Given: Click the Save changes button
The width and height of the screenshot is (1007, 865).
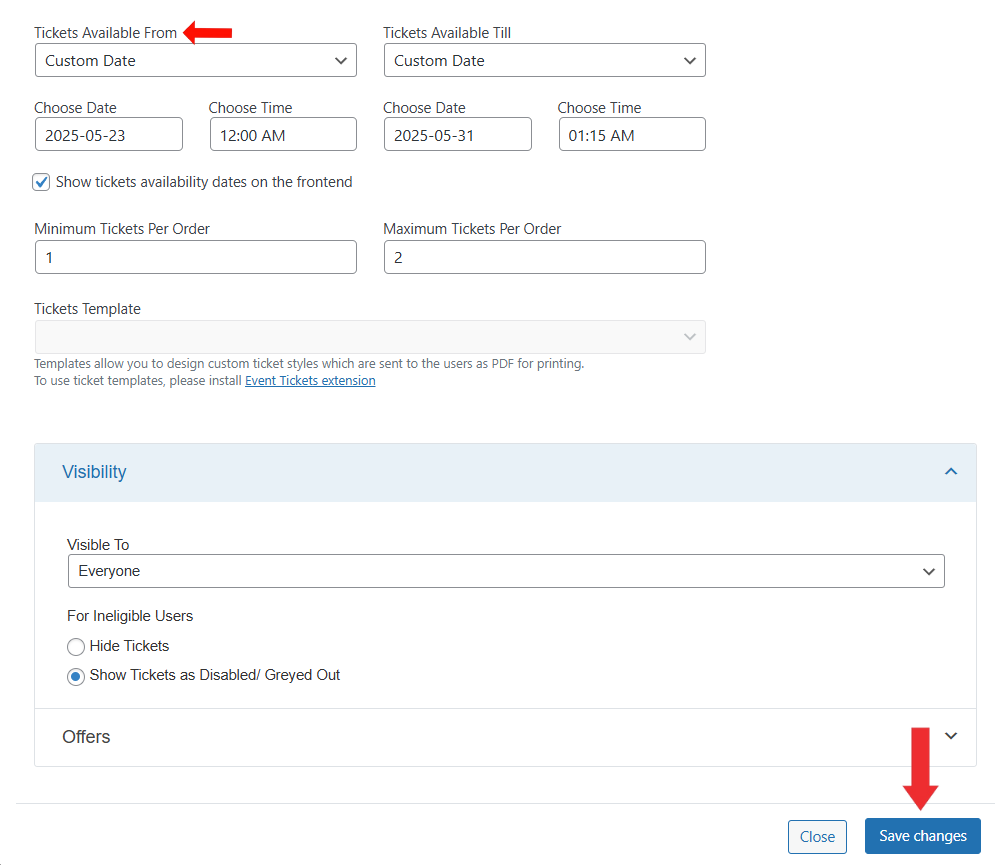Looking at the screenshot, I should pos(923,836).
